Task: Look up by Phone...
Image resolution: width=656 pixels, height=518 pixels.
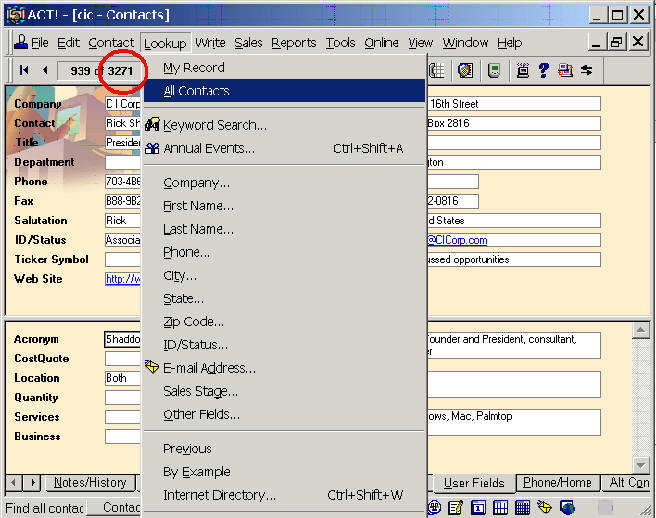Action: point(284,252)
